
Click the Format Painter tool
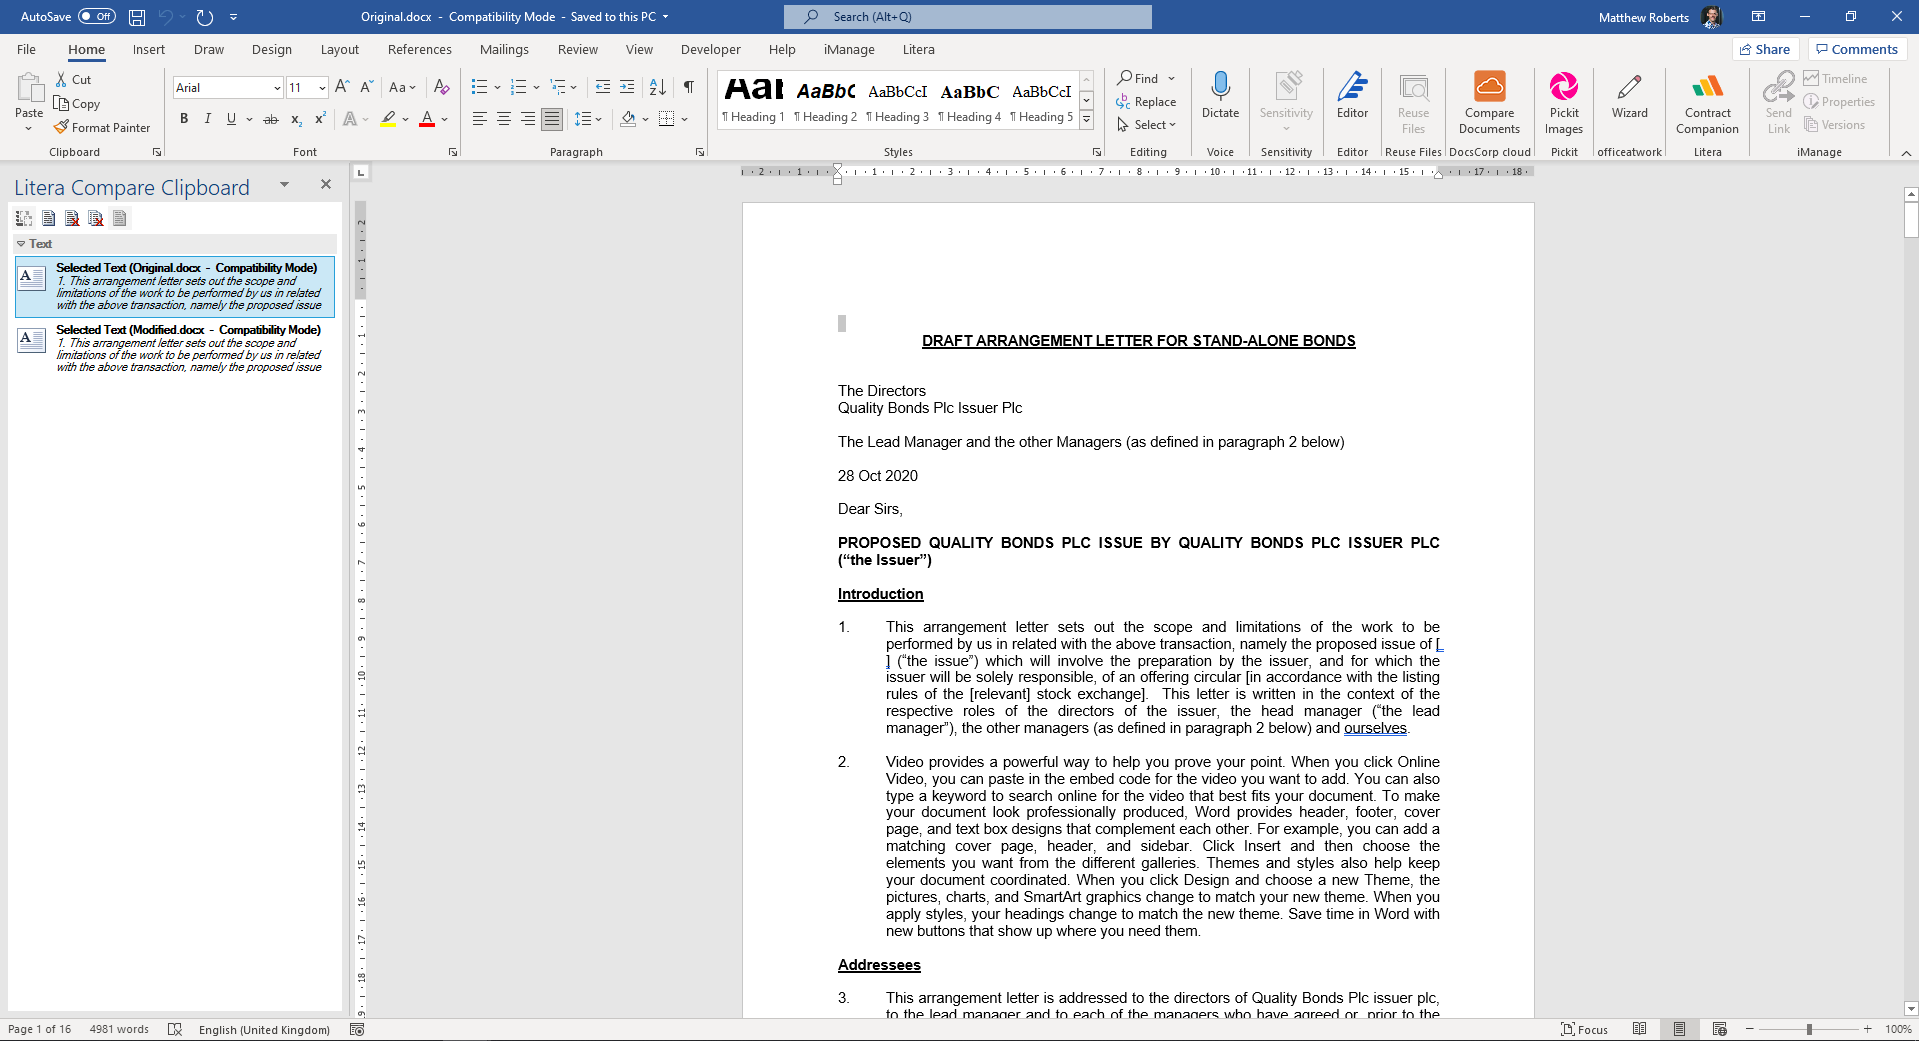tap(102, 128)
